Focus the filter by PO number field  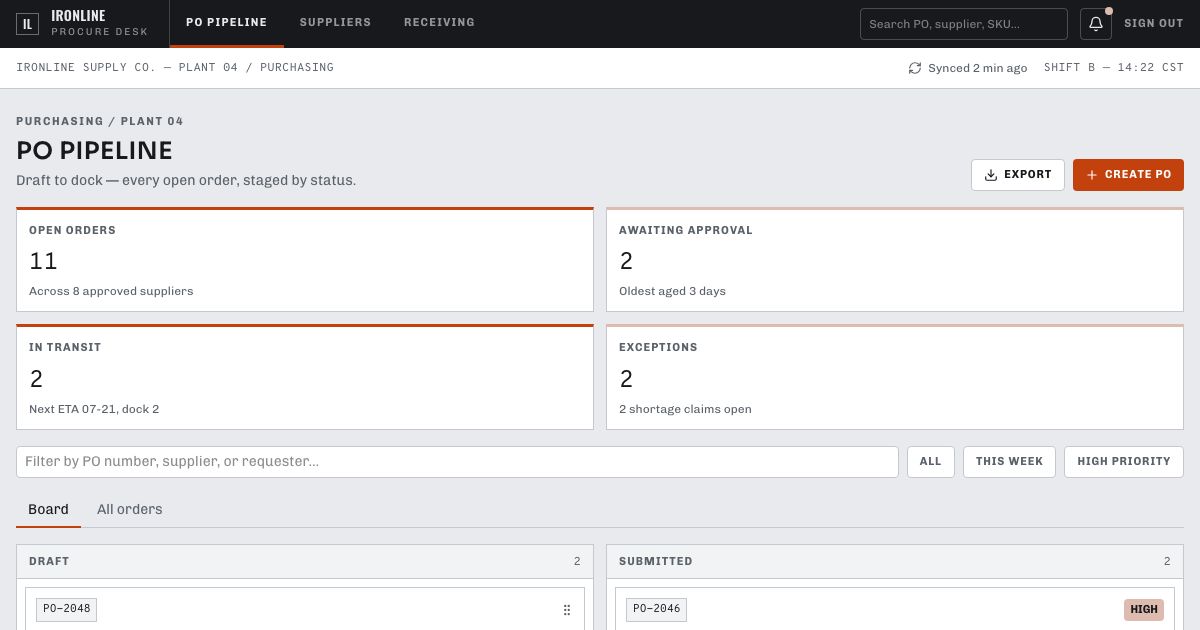coord(457,462)
